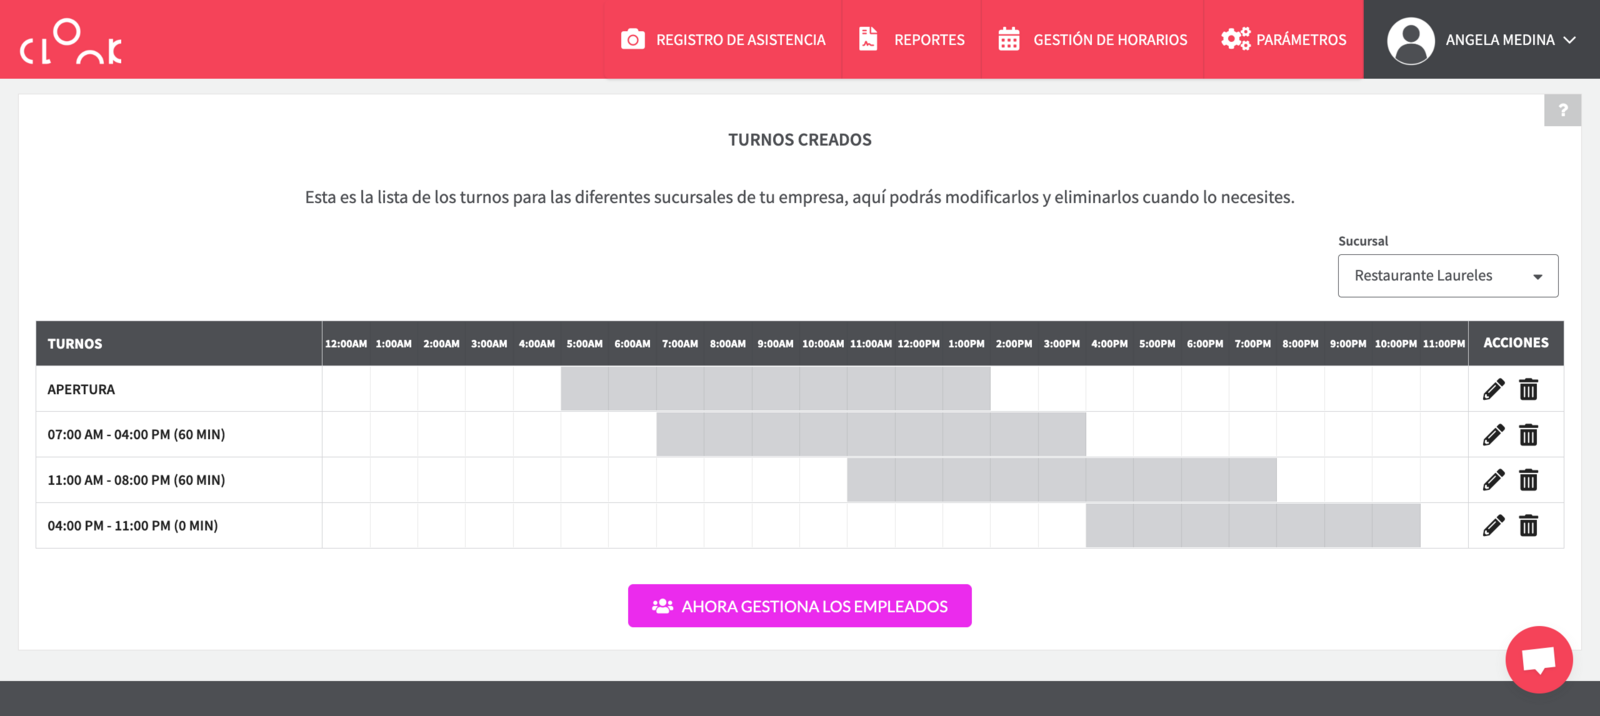Delete the APERTURA shift with trash icon
This screenshot has width=1600, height=716.
[x=1528, y=389]
